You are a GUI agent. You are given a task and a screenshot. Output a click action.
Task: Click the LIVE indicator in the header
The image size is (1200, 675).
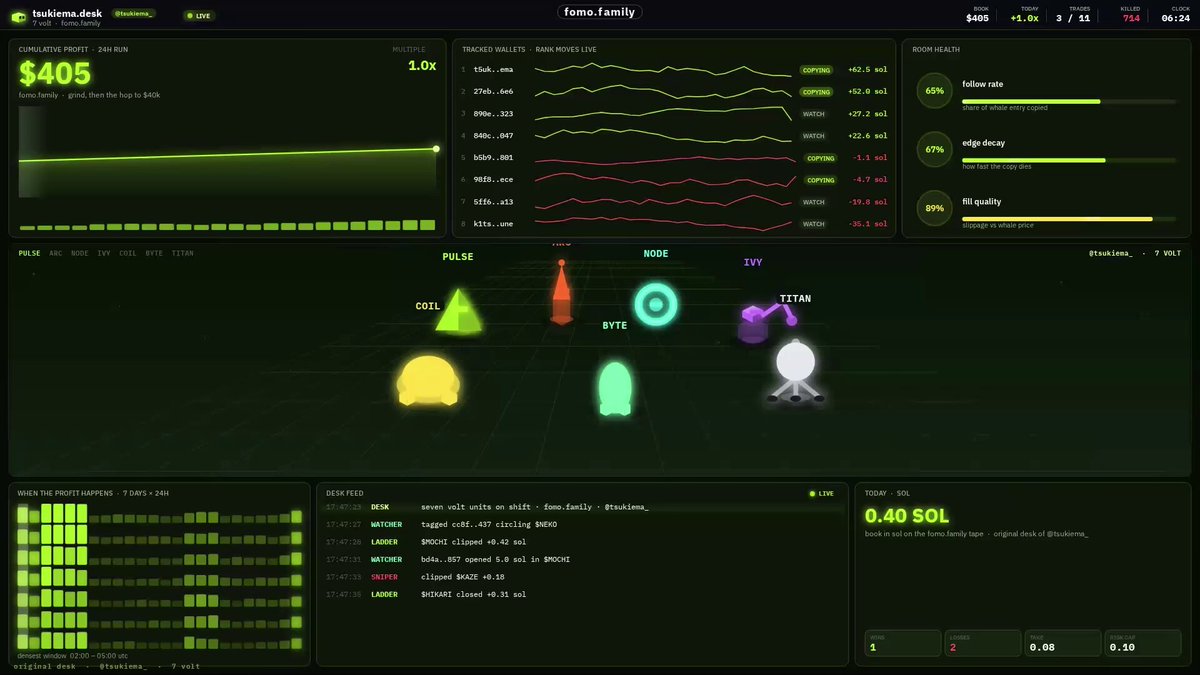pos(200,16)
